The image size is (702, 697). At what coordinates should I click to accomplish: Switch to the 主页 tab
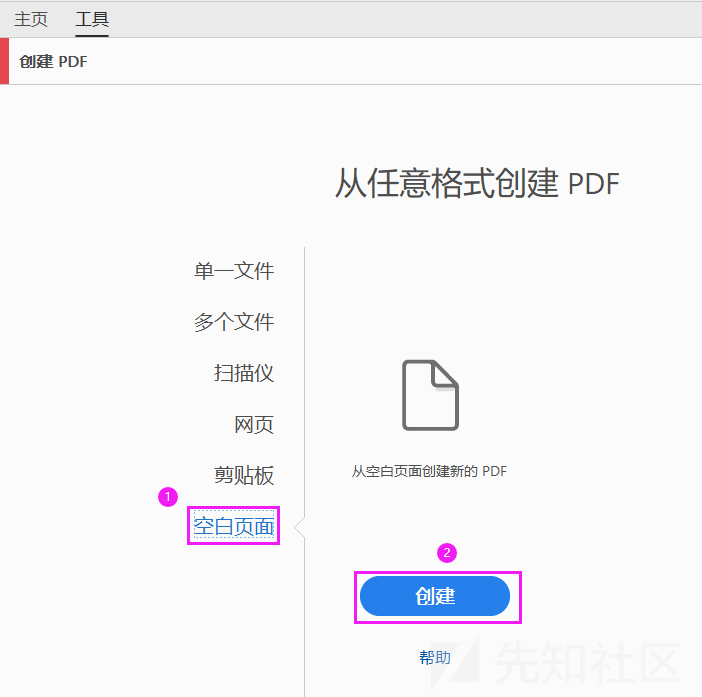tap(31, 19)
